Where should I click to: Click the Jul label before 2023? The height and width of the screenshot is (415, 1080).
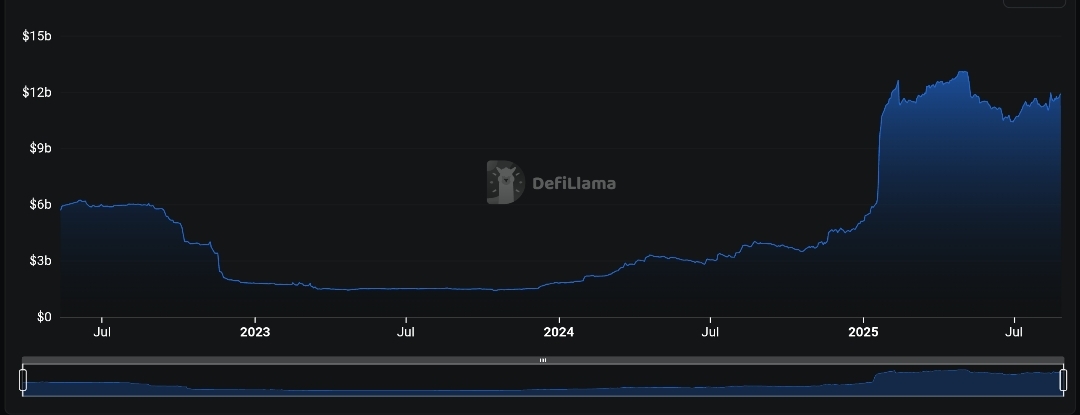(x=102, y=332)
